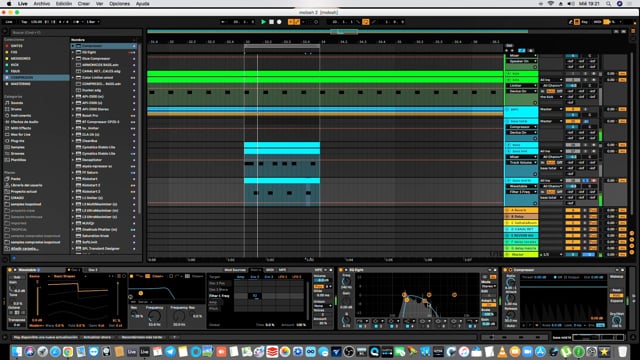The image size is (640, 360).
Task: Open the Wavetable device chooser
Action: pyautogui.click(x=522, y=186)
